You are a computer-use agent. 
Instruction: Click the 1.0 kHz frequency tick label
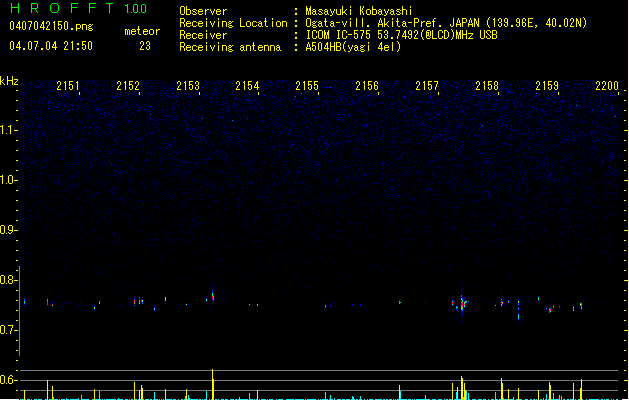point(7,180)
